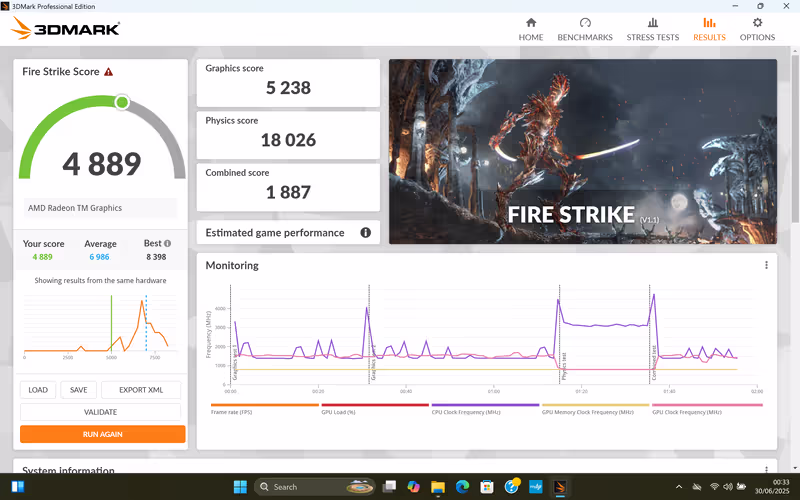The width and height of the screenshot is (800, 500).
Task: Click the taskbar Search box
Action: (314, 487)
